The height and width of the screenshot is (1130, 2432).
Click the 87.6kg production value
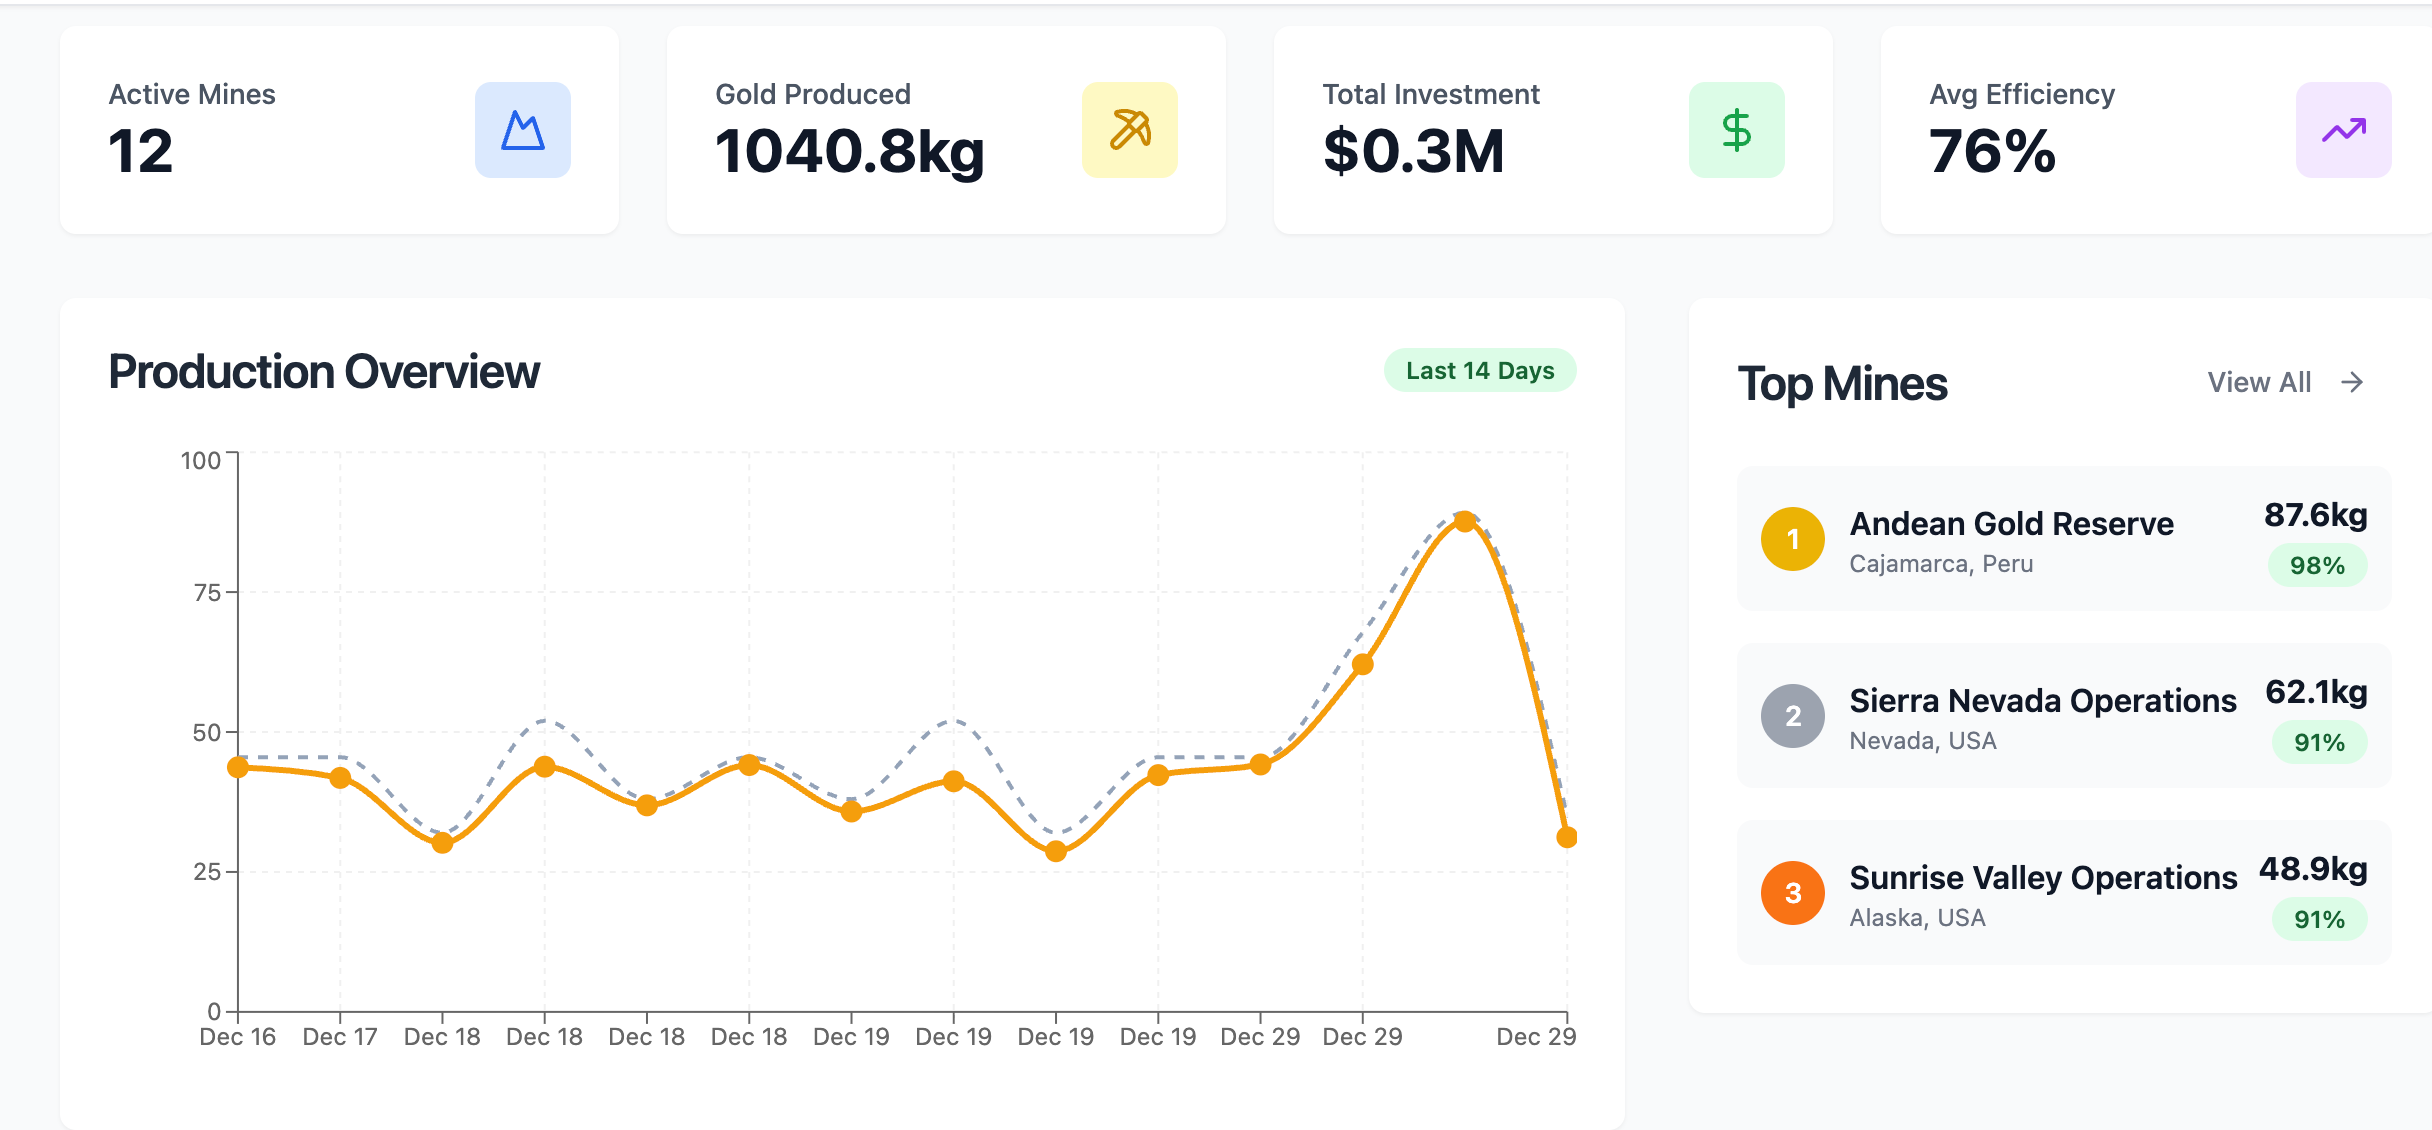(2316, 515)
